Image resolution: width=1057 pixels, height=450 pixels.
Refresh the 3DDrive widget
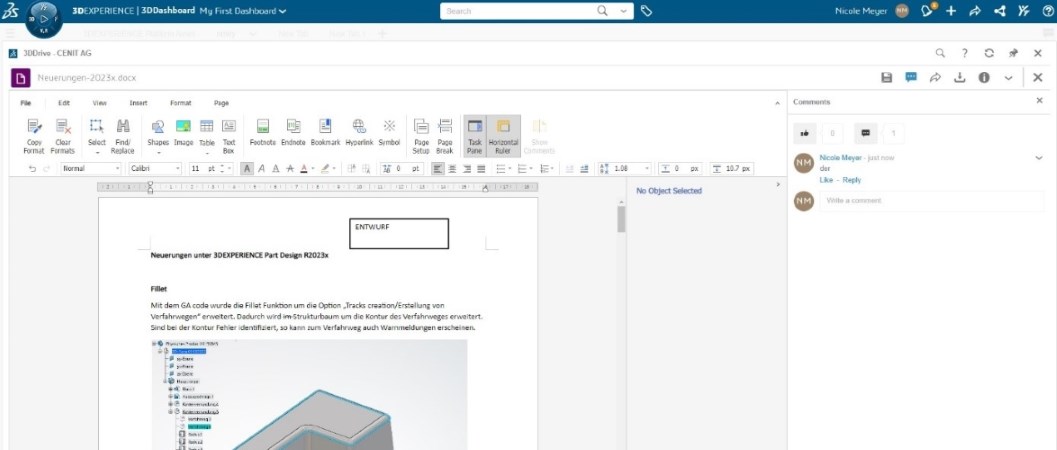click(x=989, y=53)
